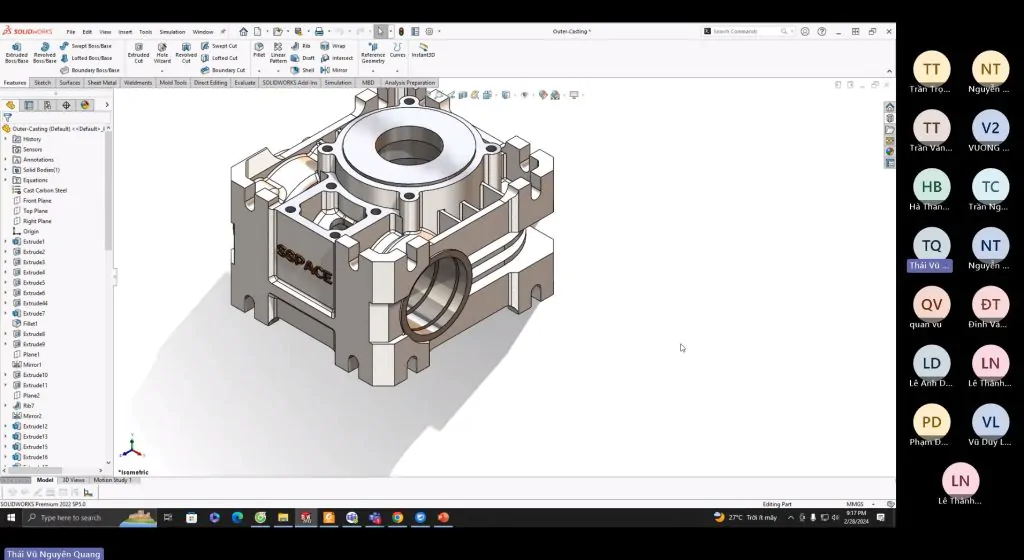Switch to the Sketch tab

pos(42,83)
